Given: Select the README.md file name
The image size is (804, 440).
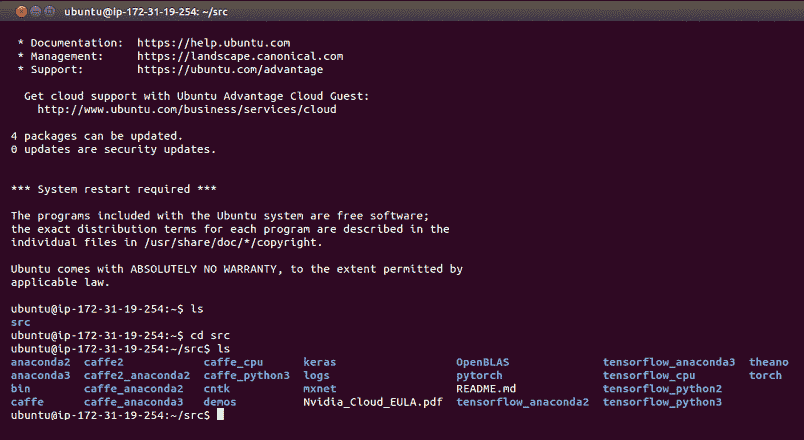Looking at the screenshot, I should (486, 389).
